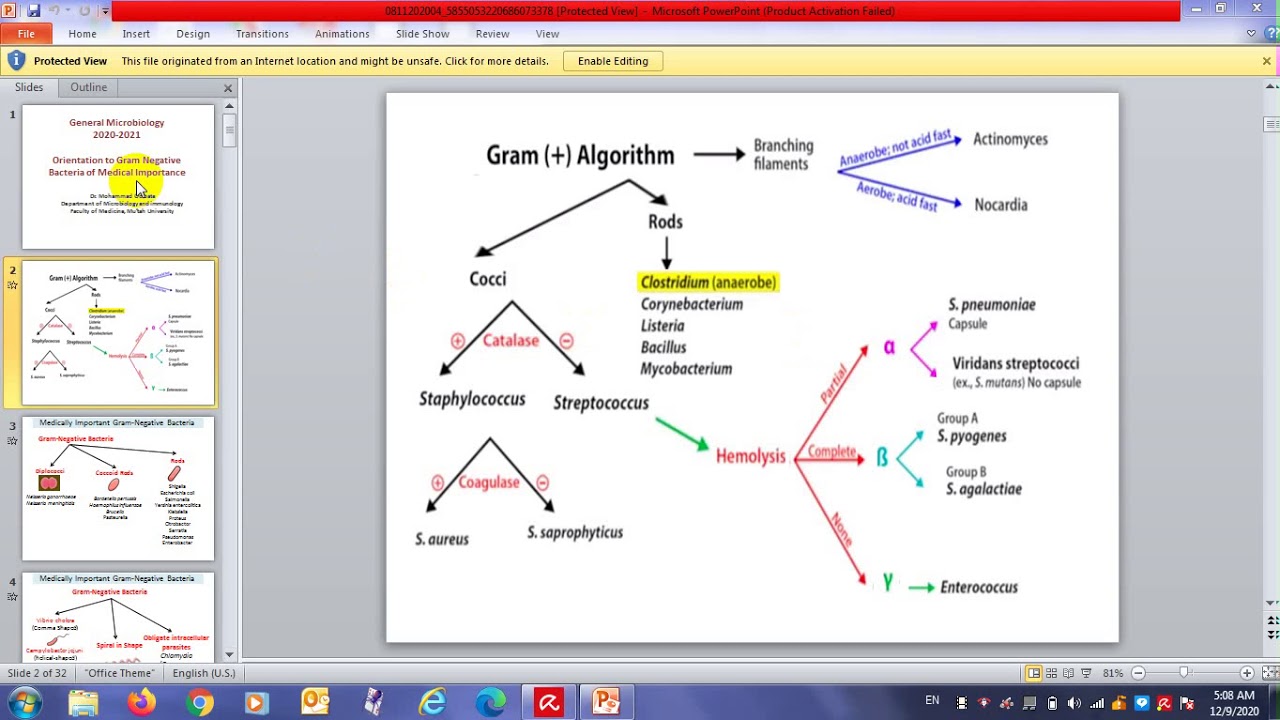Open the Animations ribbon tab
Image resolution: width=1280 pixels, height=720 pixels.
coord(342,34)
